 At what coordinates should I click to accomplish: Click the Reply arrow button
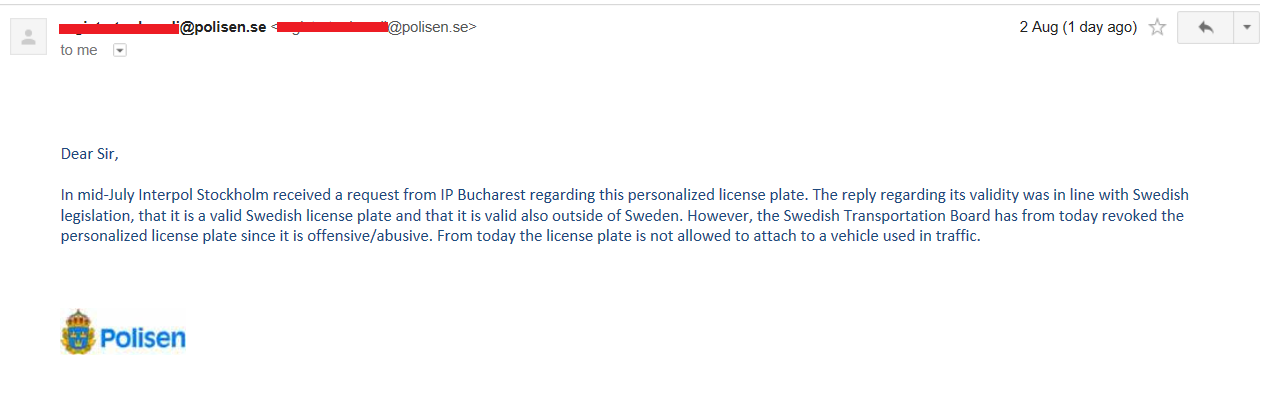[1206, 28]
